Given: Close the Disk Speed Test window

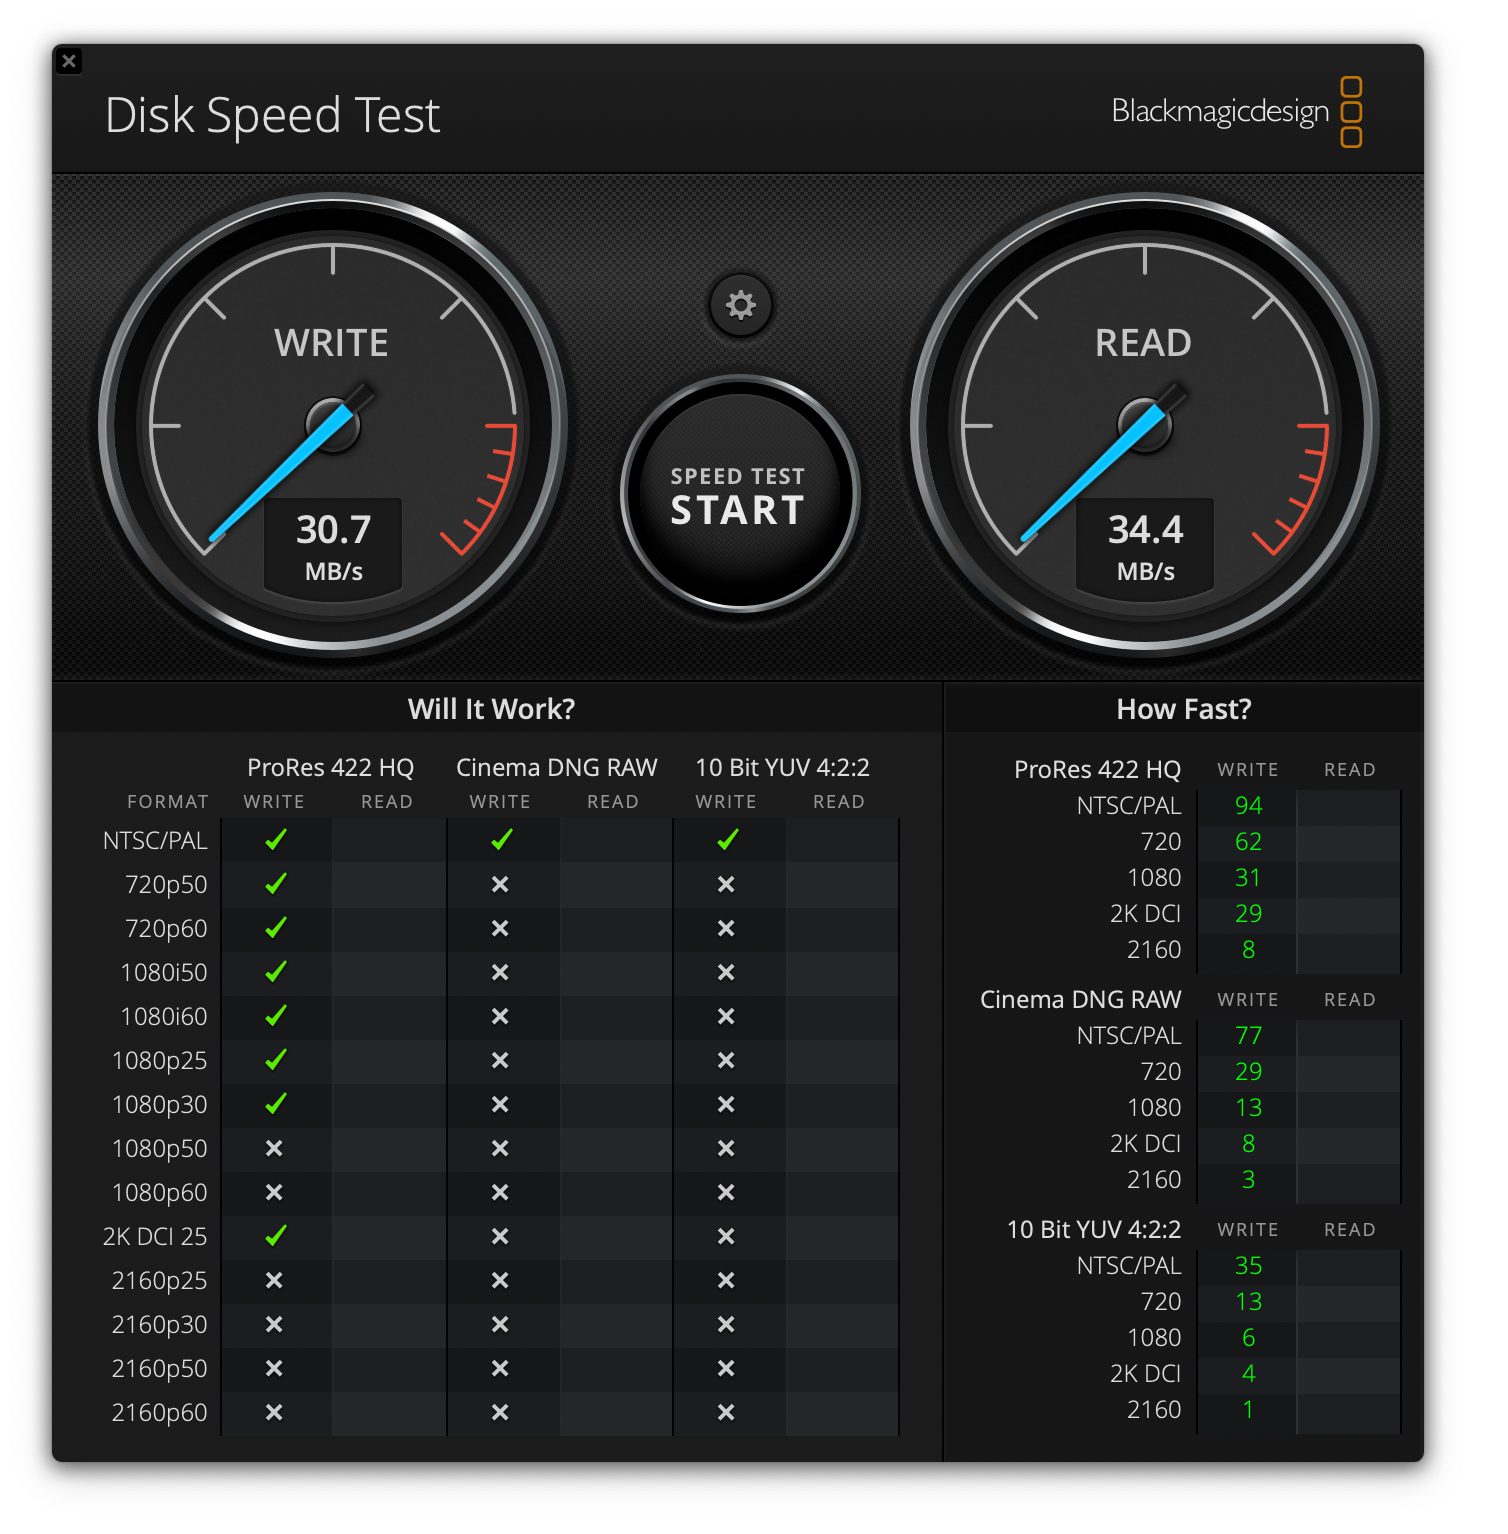Looking at the screenshot, I should (69, 61).
